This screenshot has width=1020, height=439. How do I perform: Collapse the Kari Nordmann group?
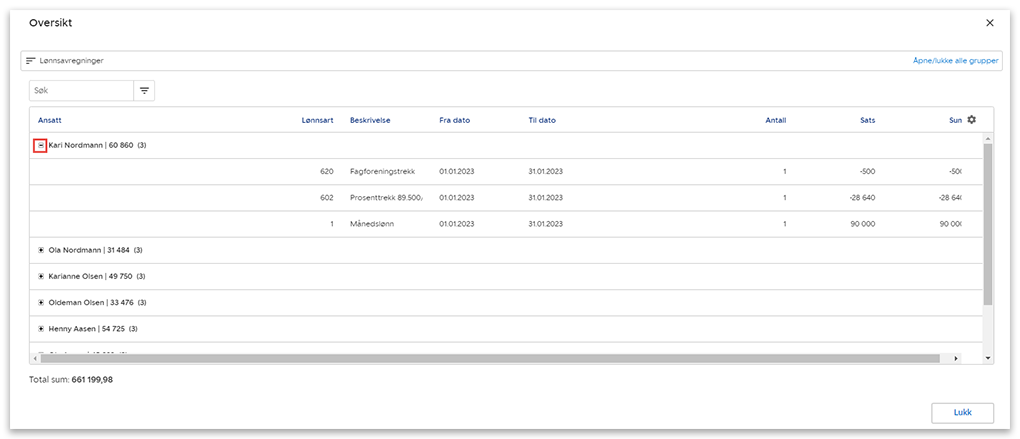(x=41, y=145)
